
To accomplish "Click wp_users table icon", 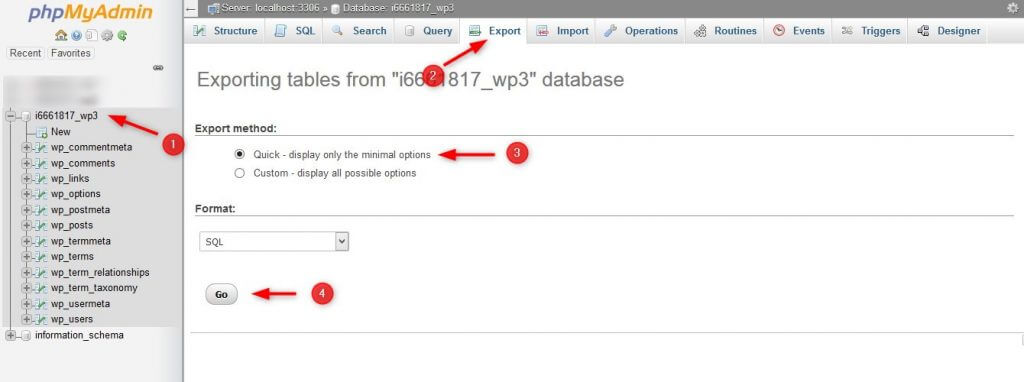I will pos(41,319).
